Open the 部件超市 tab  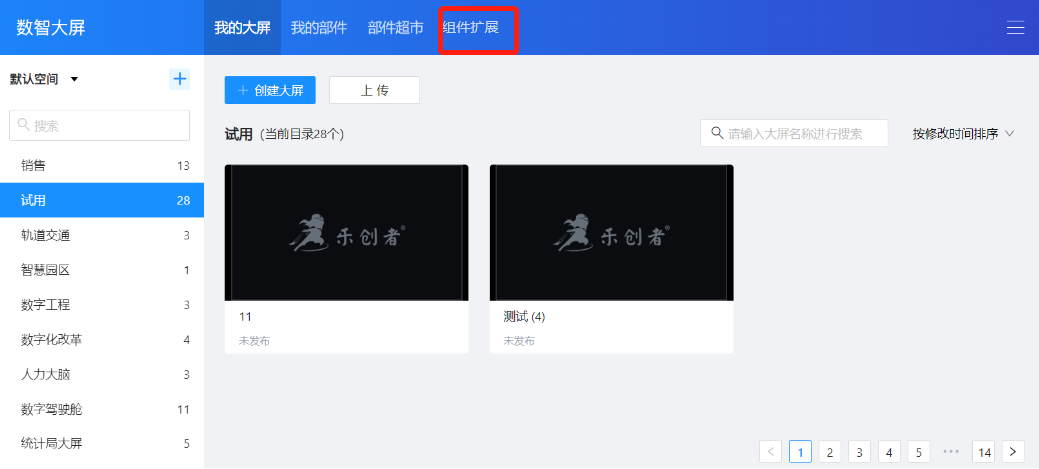click(396, 28)
